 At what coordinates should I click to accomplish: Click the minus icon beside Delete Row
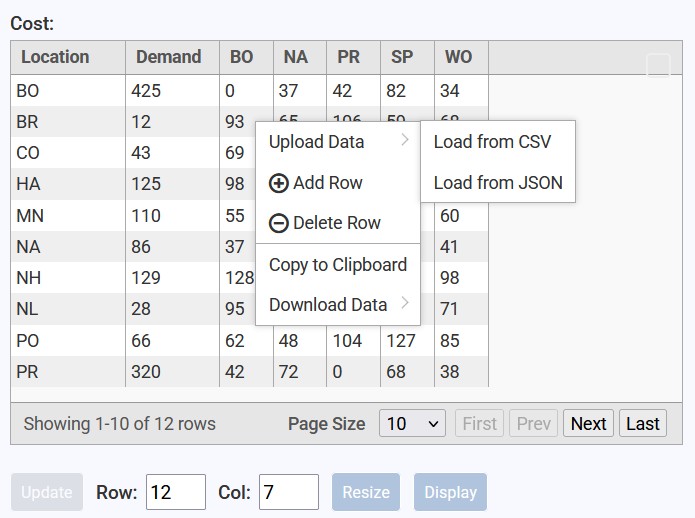pyautogui.click(x=279, y=223)
